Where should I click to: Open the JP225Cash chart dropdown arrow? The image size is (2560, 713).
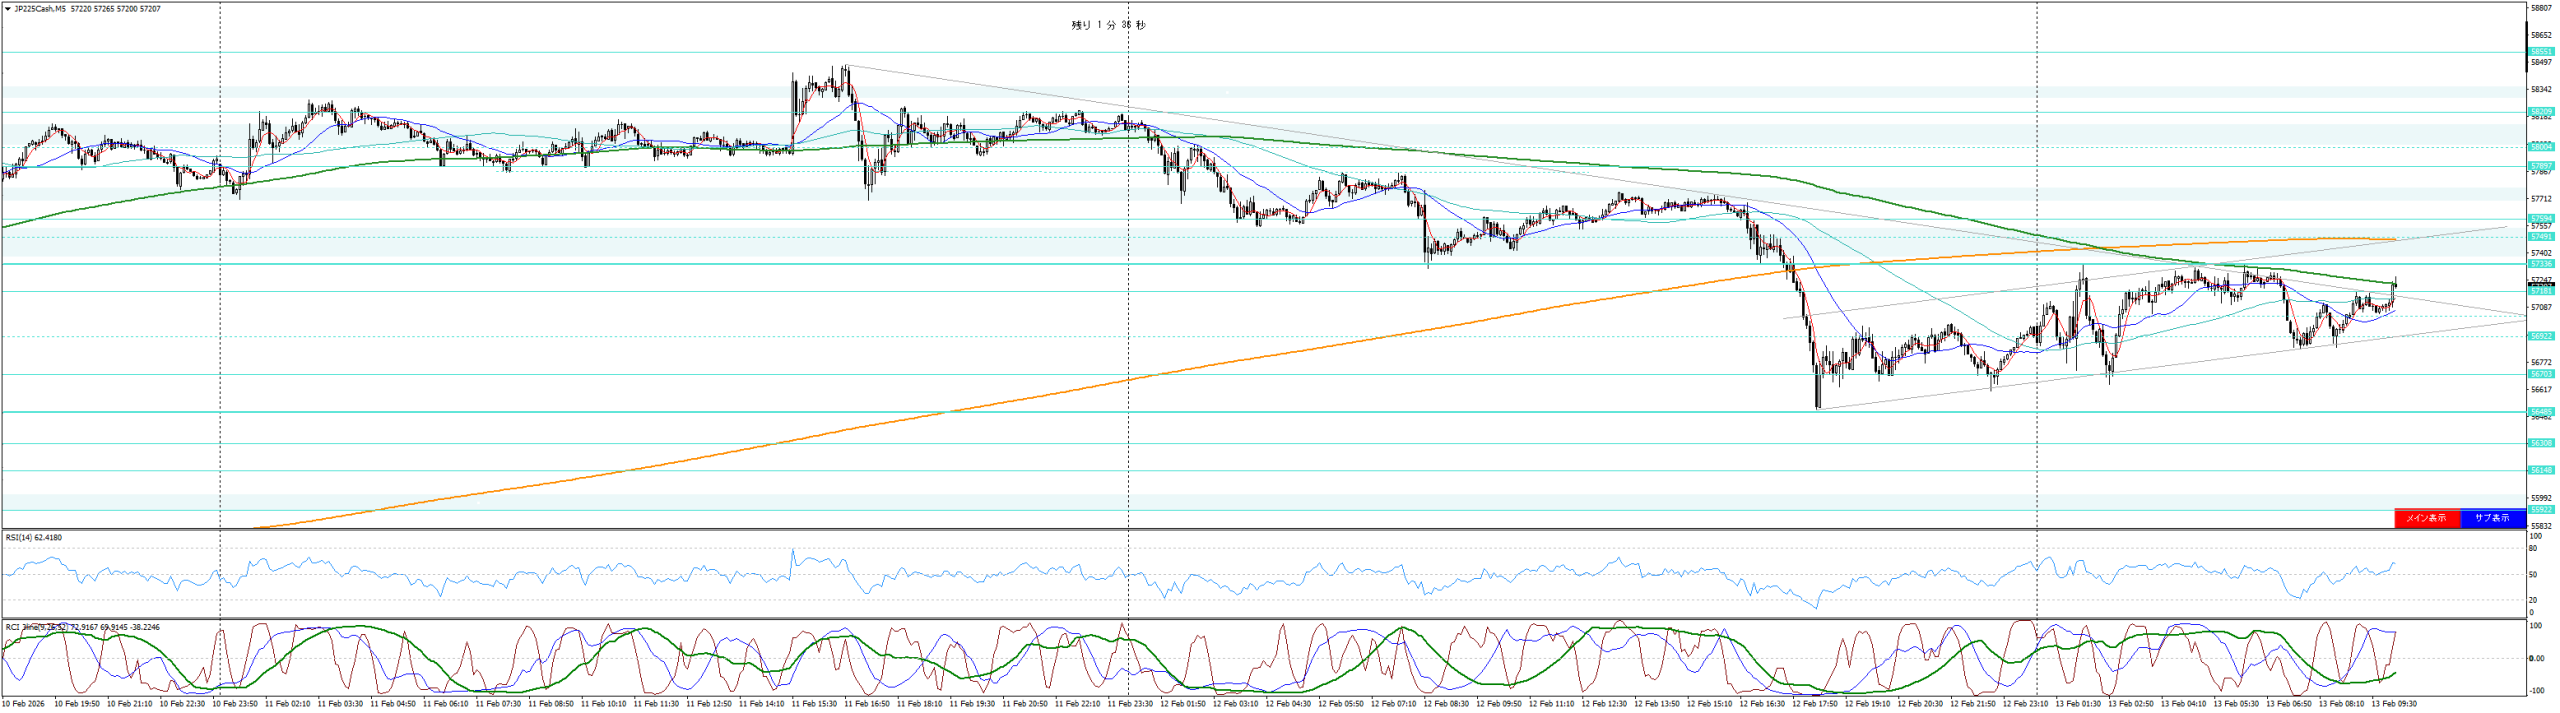(x=8, y=9)
